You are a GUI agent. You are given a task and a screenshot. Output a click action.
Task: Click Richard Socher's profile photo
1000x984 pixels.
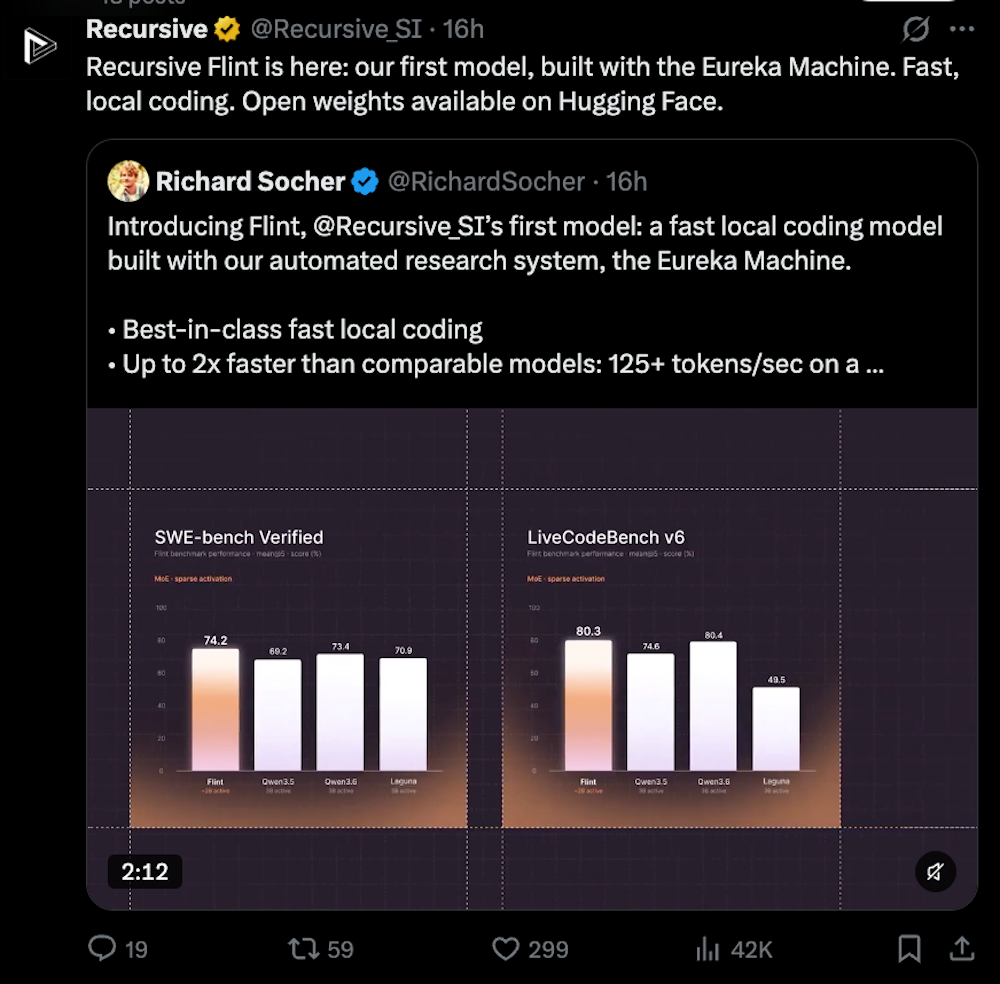tap(128, 181)
